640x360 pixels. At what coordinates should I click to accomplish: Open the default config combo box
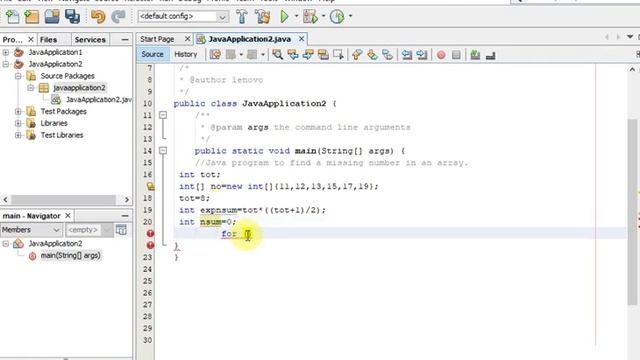182,16
